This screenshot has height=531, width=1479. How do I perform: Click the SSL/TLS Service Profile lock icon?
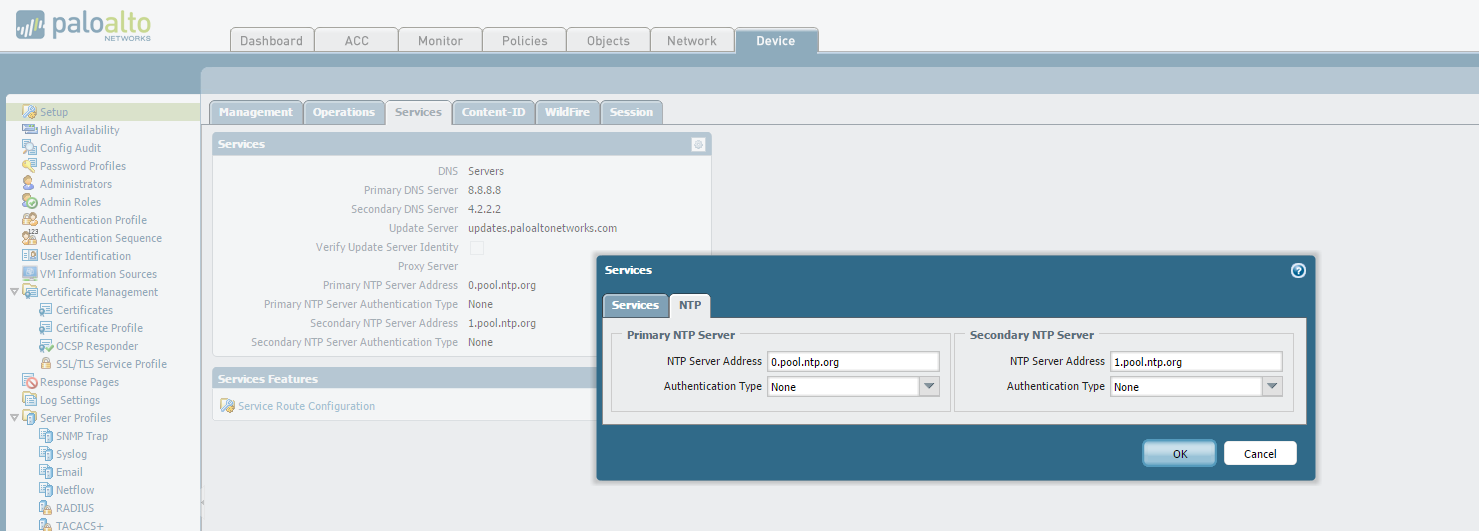coord(46,364)
